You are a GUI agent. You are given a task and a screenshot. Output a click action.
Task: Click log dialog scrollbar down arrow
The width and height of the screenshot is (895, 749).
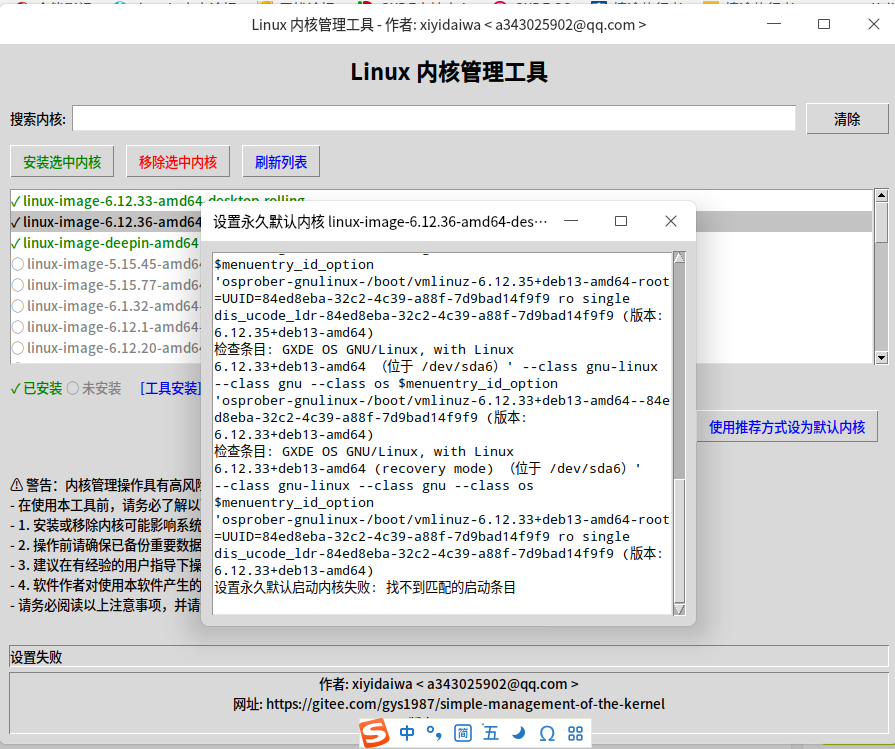(679, 609)
